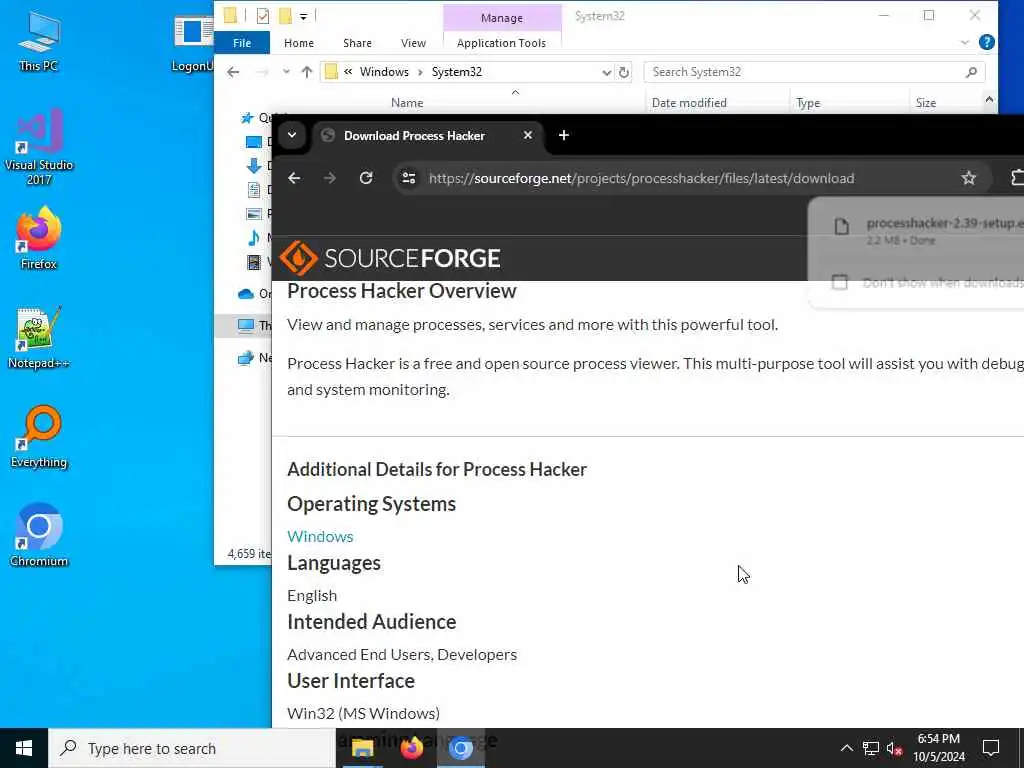This screenshot has height=768, width=1024.
Task: Sort by the Type column header
Action: coord(808,103)
